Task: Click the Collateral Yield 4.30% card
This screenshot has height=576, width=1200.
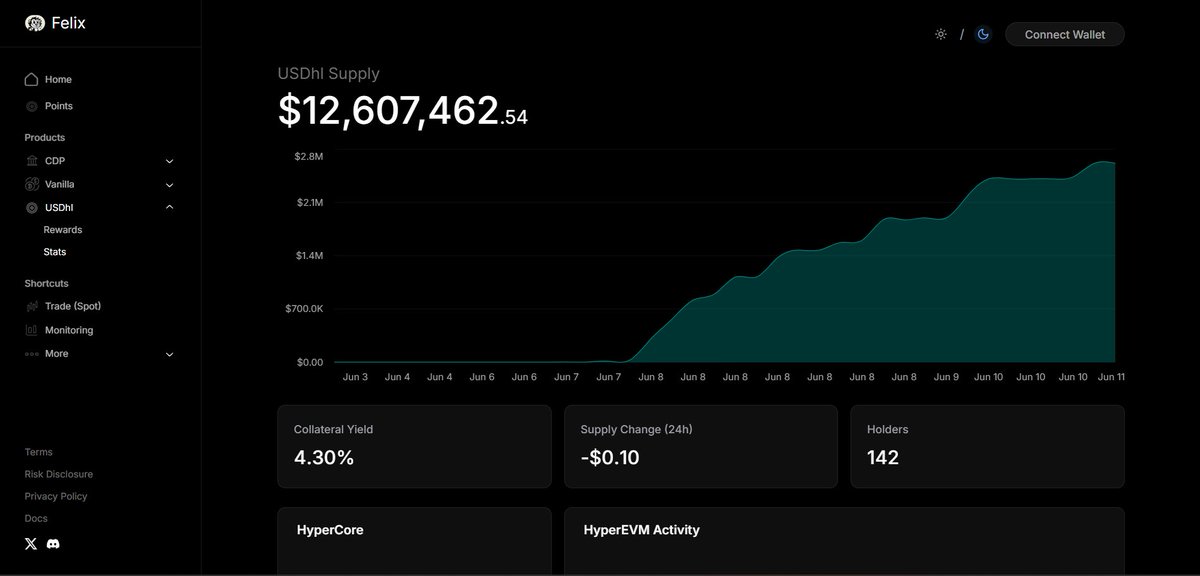Action: 414,446
